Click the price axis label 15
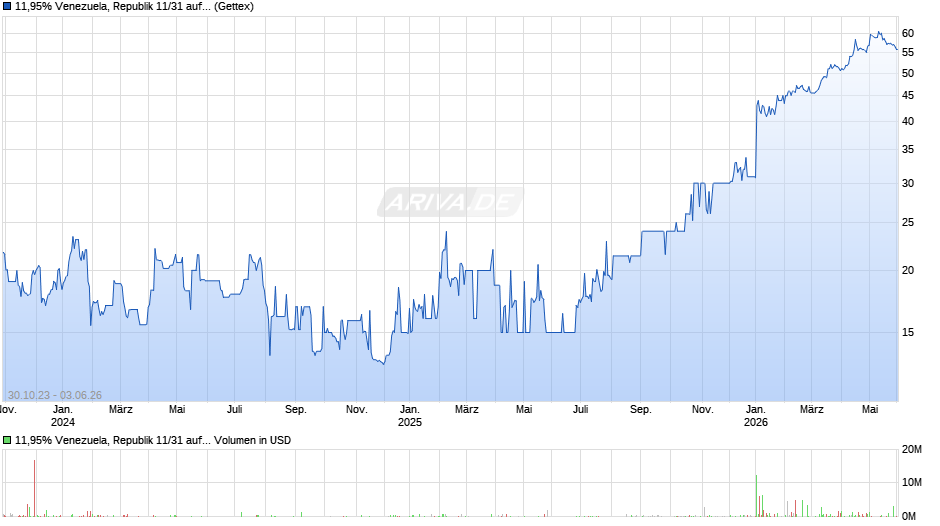 click(908, 332)
